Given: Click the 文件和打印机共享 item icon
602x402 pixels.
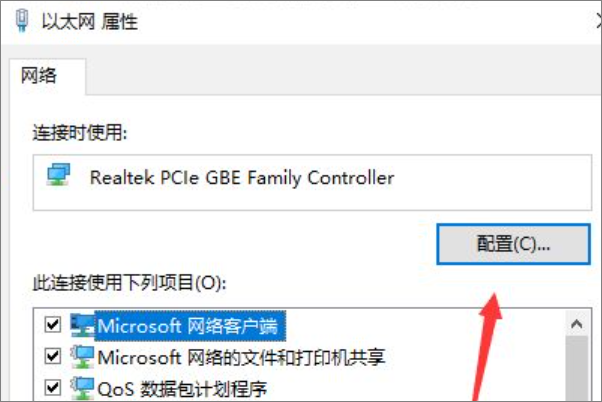Looking at the screenshot, I should coord(82,357).
